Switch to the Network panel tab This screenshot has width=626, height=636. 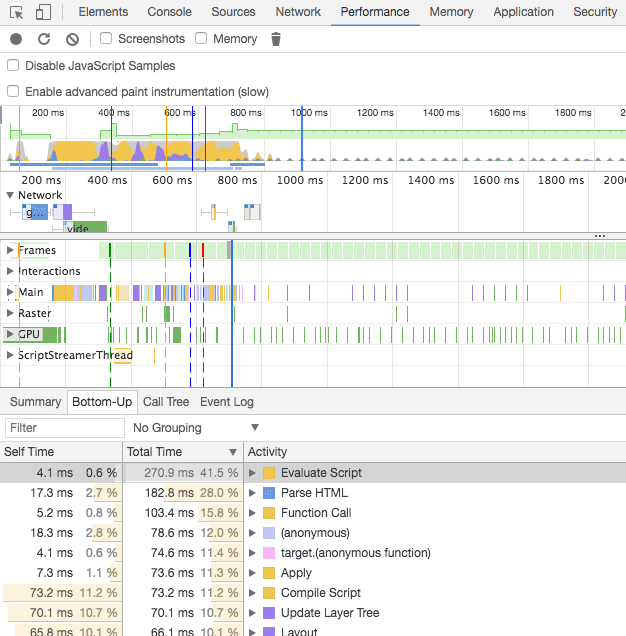[298, 12]
